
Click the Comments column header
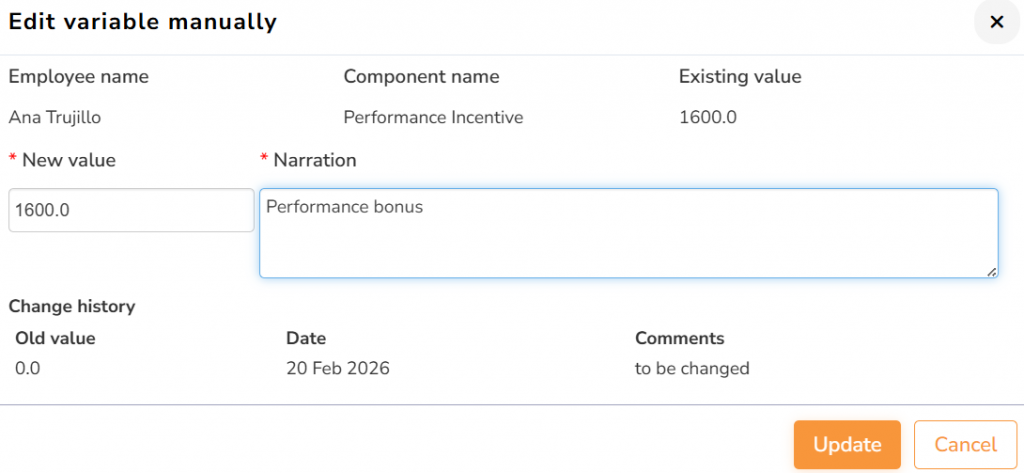pos(680,338)
